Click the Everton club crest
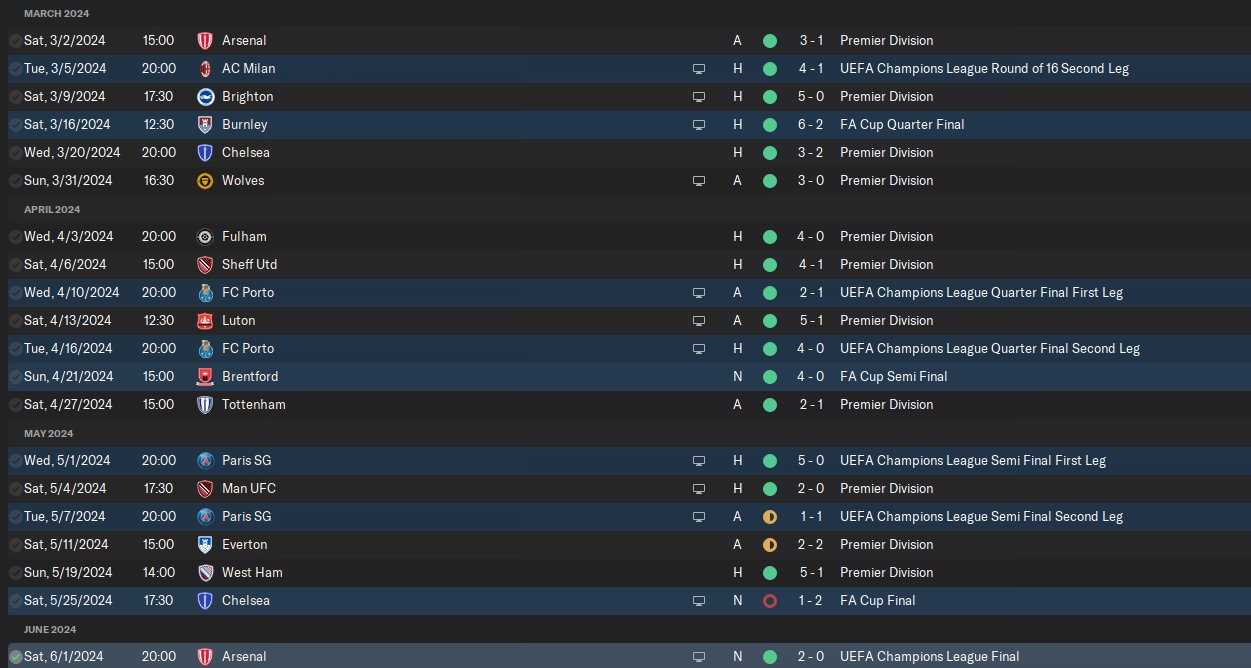This screenshot has height=668, width=1251. (205, 545)
